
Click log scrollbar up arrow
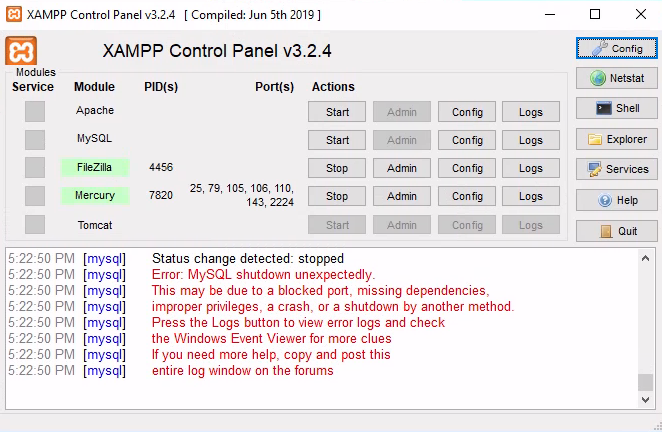645,258
